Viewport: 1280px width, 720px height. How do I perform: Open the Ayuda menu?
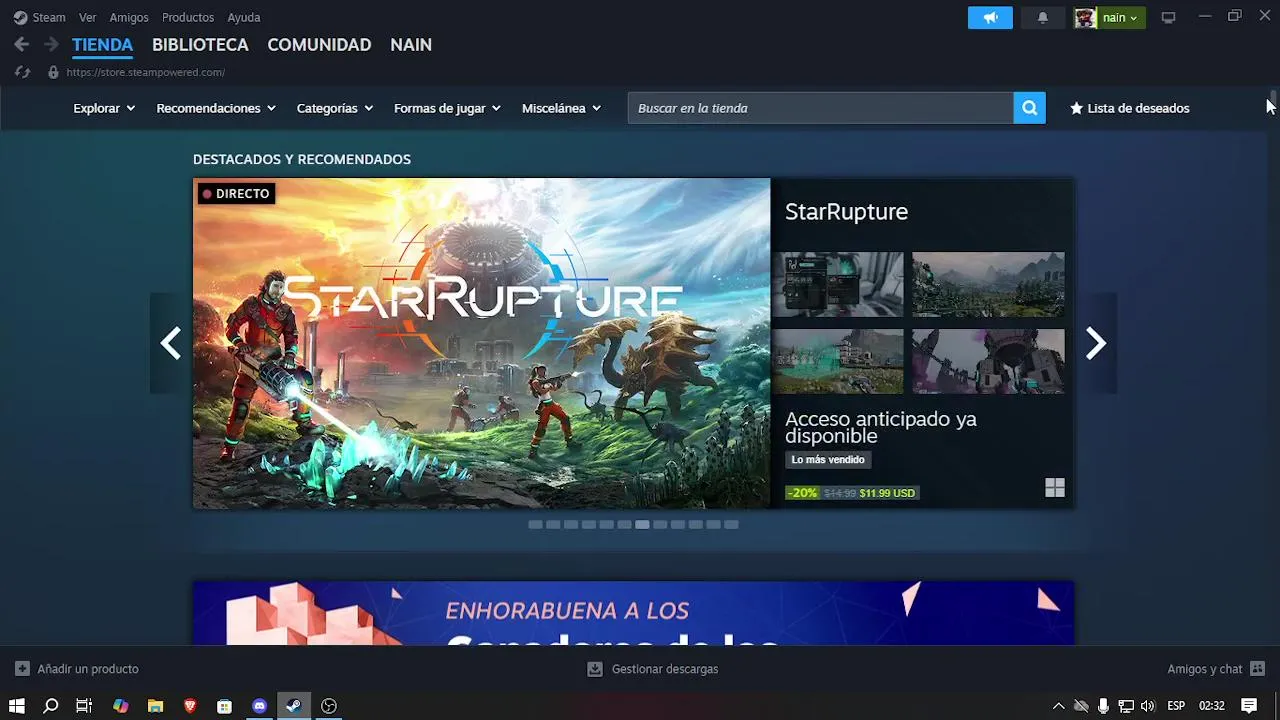click(x=244, y=18)
